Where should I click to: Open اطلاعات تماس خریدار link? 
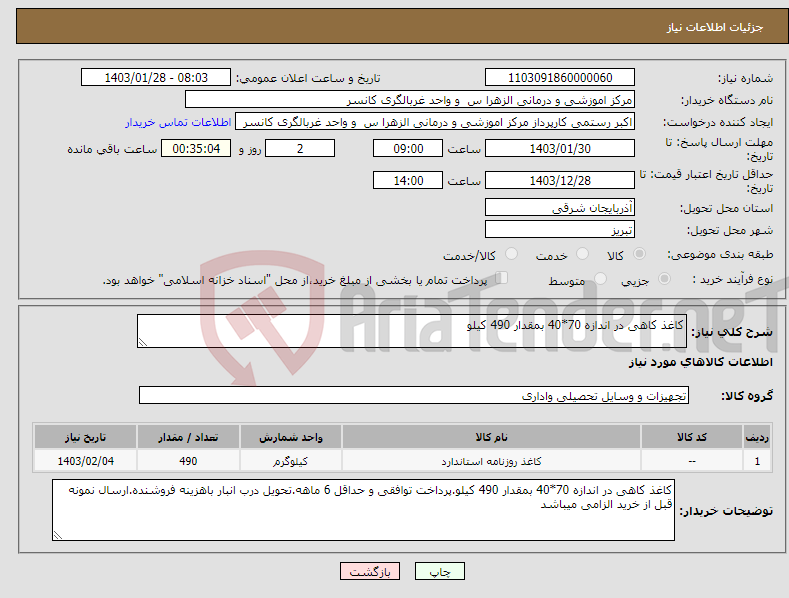178,122
